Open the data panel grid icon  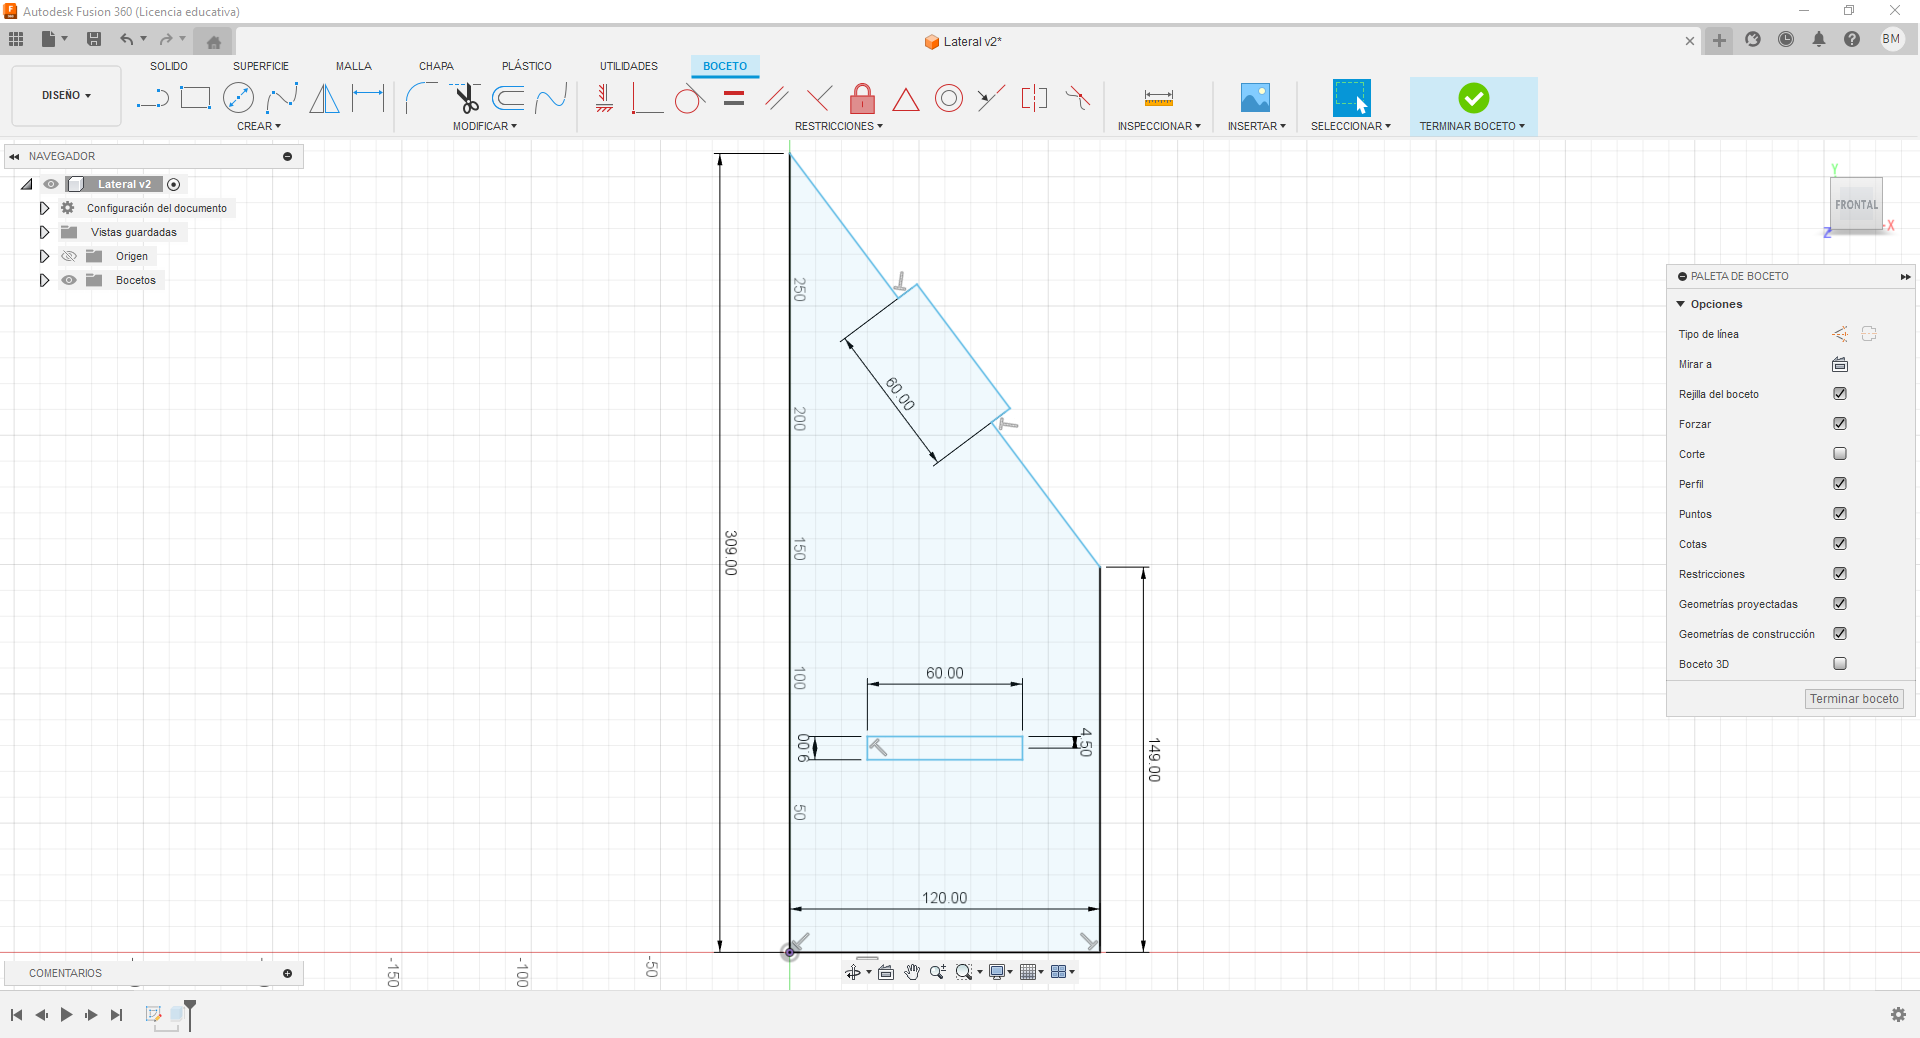coord(16,39)
